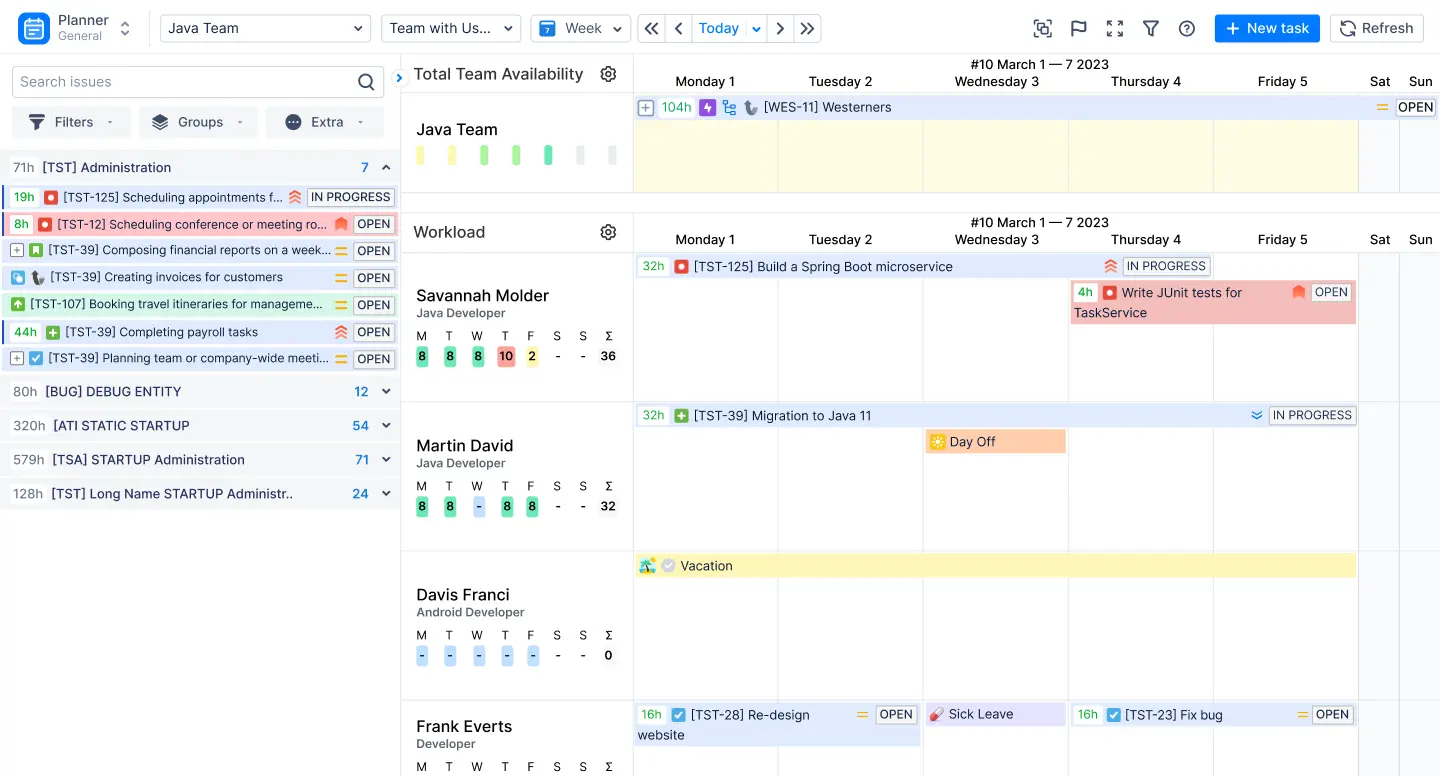The width and height of the screenshot is (1440, 776).
Task: Collapse the TST Administration group
Action: click(386, 168)
